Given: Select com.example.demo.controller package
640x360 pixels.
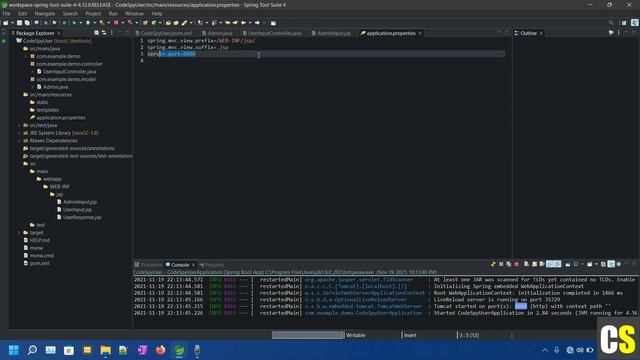Looking at the screenshot, I should [66, 64].
